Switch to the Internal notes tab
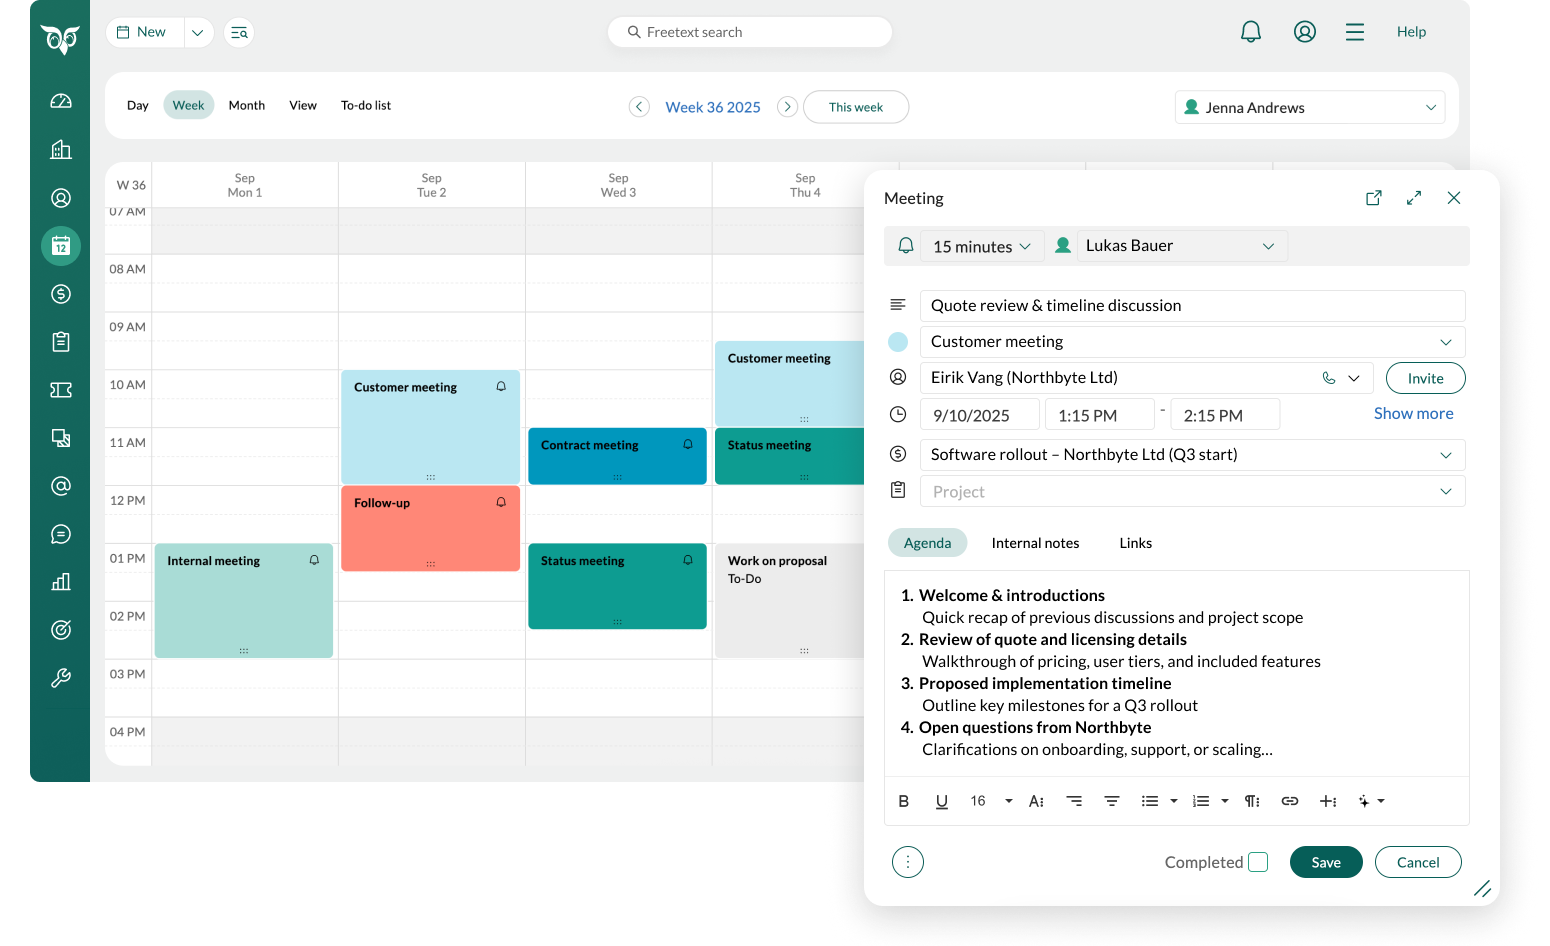Screen dimensions: 1550x946 click(1035, 543)
